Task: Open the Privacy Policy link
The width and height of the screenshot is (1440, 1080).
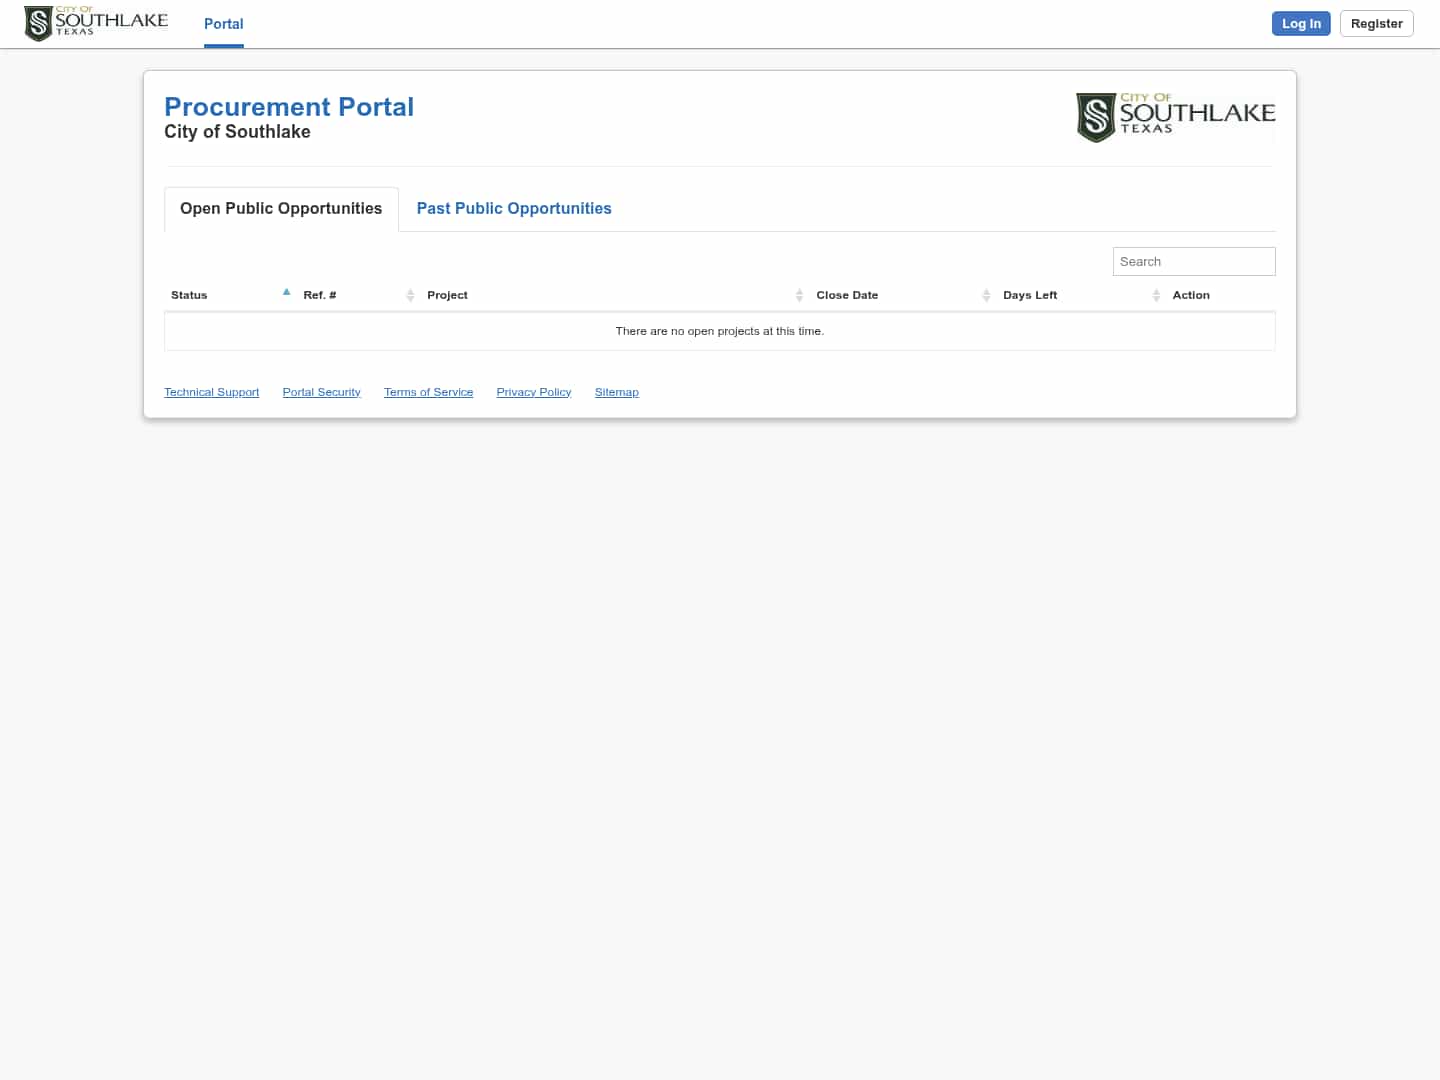Action: click(x=533, y=392)
